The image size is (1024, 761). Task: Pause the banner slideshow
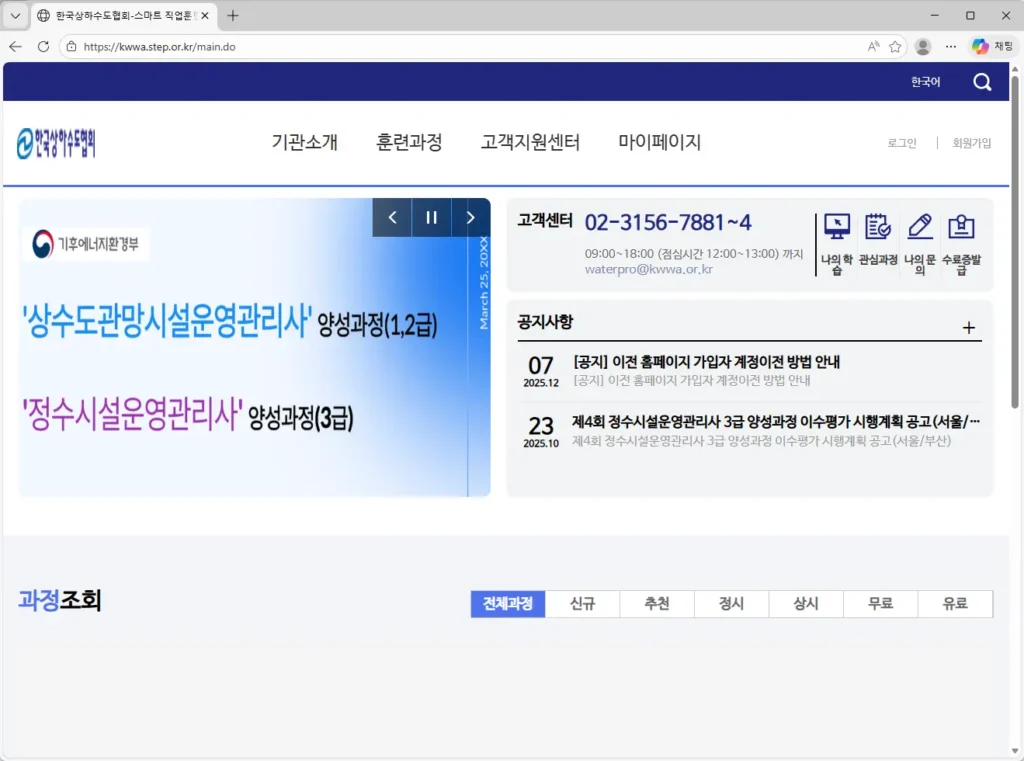tap(431, 216)
